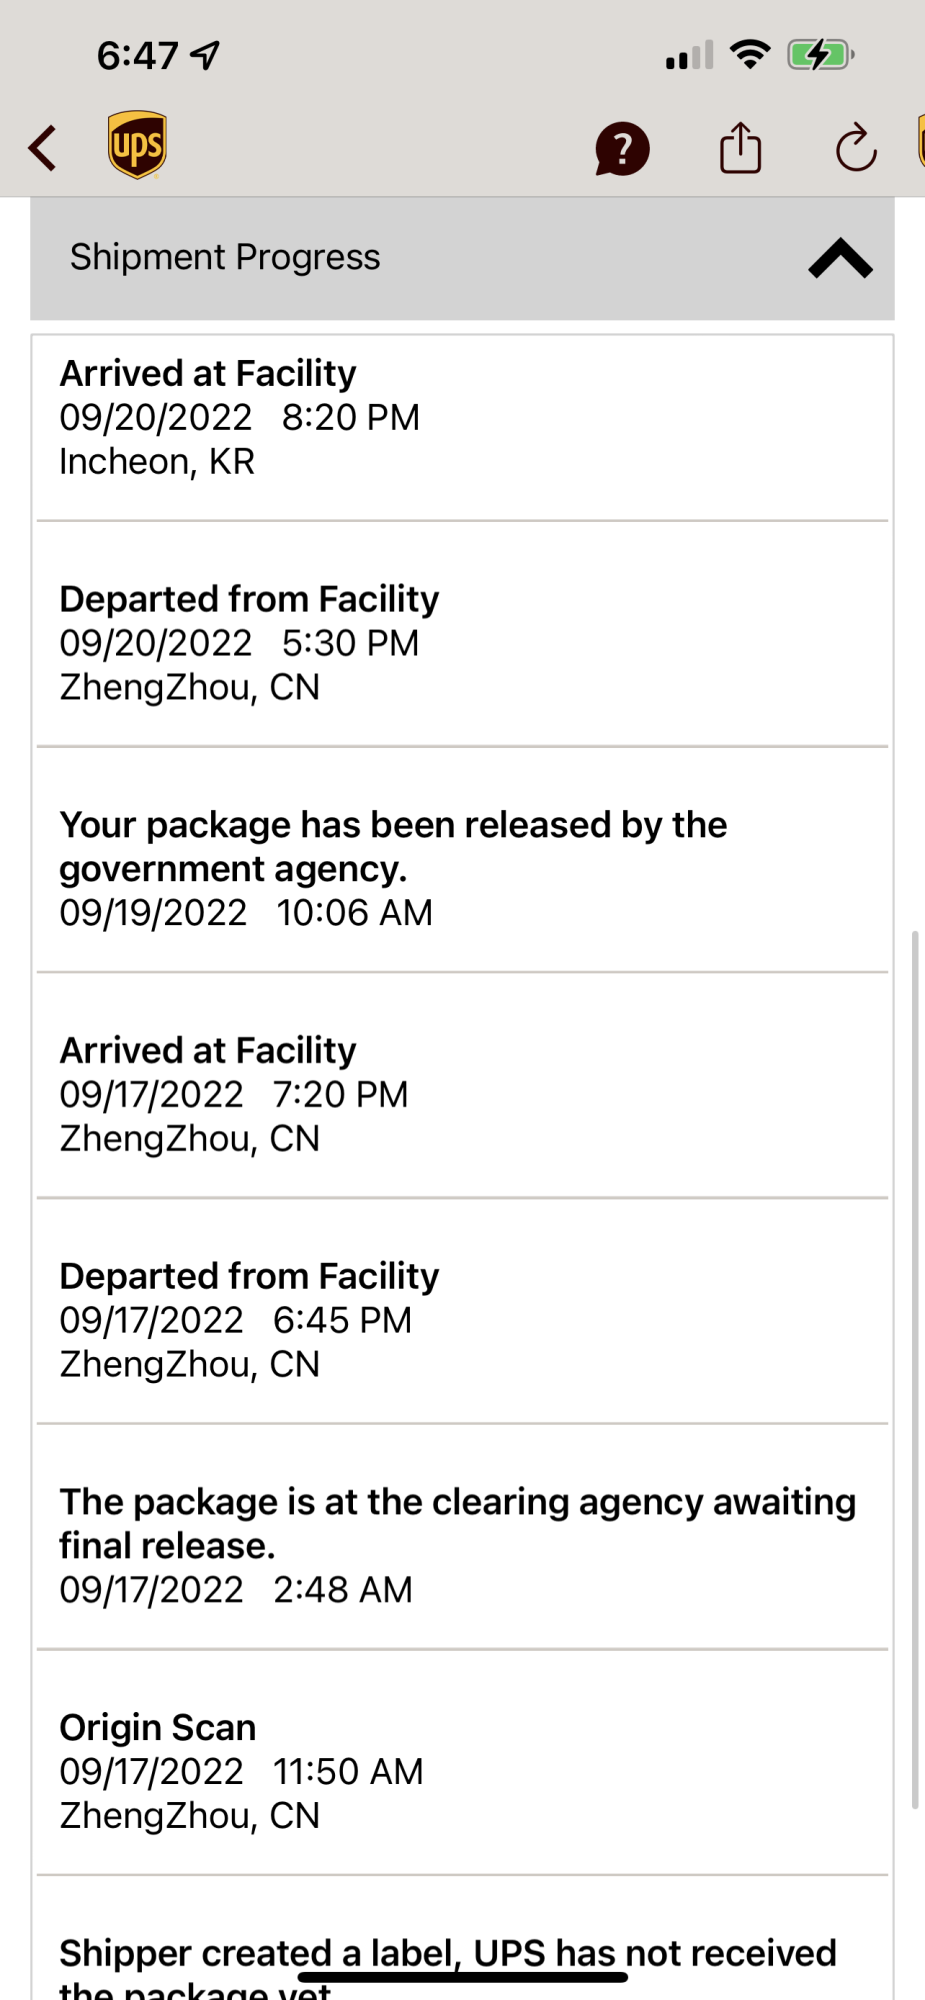Screen dimensions: 925x2000
Task: Tap the UPS shield logo
Action: pyautogui.click(x=137, y=145)
